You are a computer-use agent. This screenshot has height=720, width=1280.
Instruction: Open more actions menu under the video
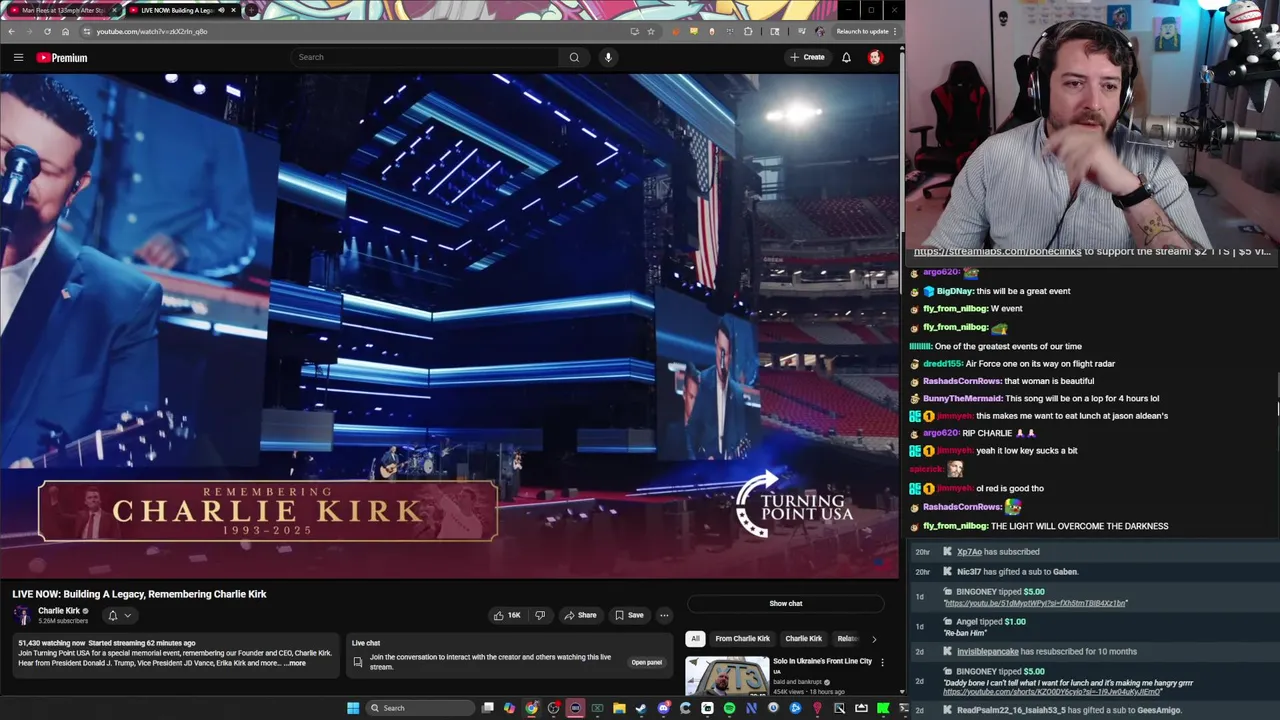point(664,615)
